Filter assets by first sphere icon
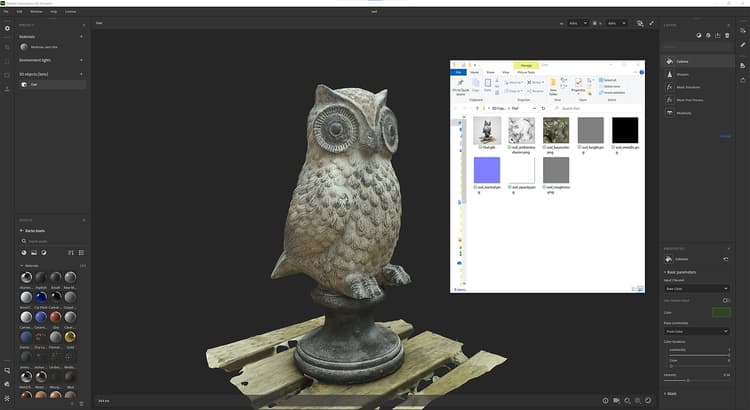750x410 pixels. (24, 253)
